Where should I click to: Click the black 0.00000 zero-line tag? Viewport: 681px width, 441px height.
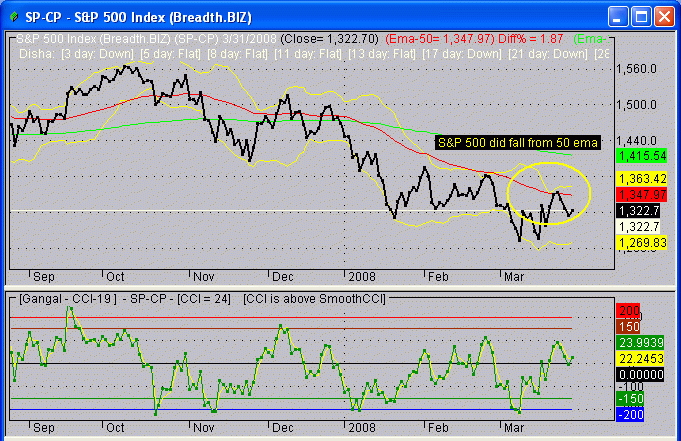pyautogui.click(x=641, y=375)
